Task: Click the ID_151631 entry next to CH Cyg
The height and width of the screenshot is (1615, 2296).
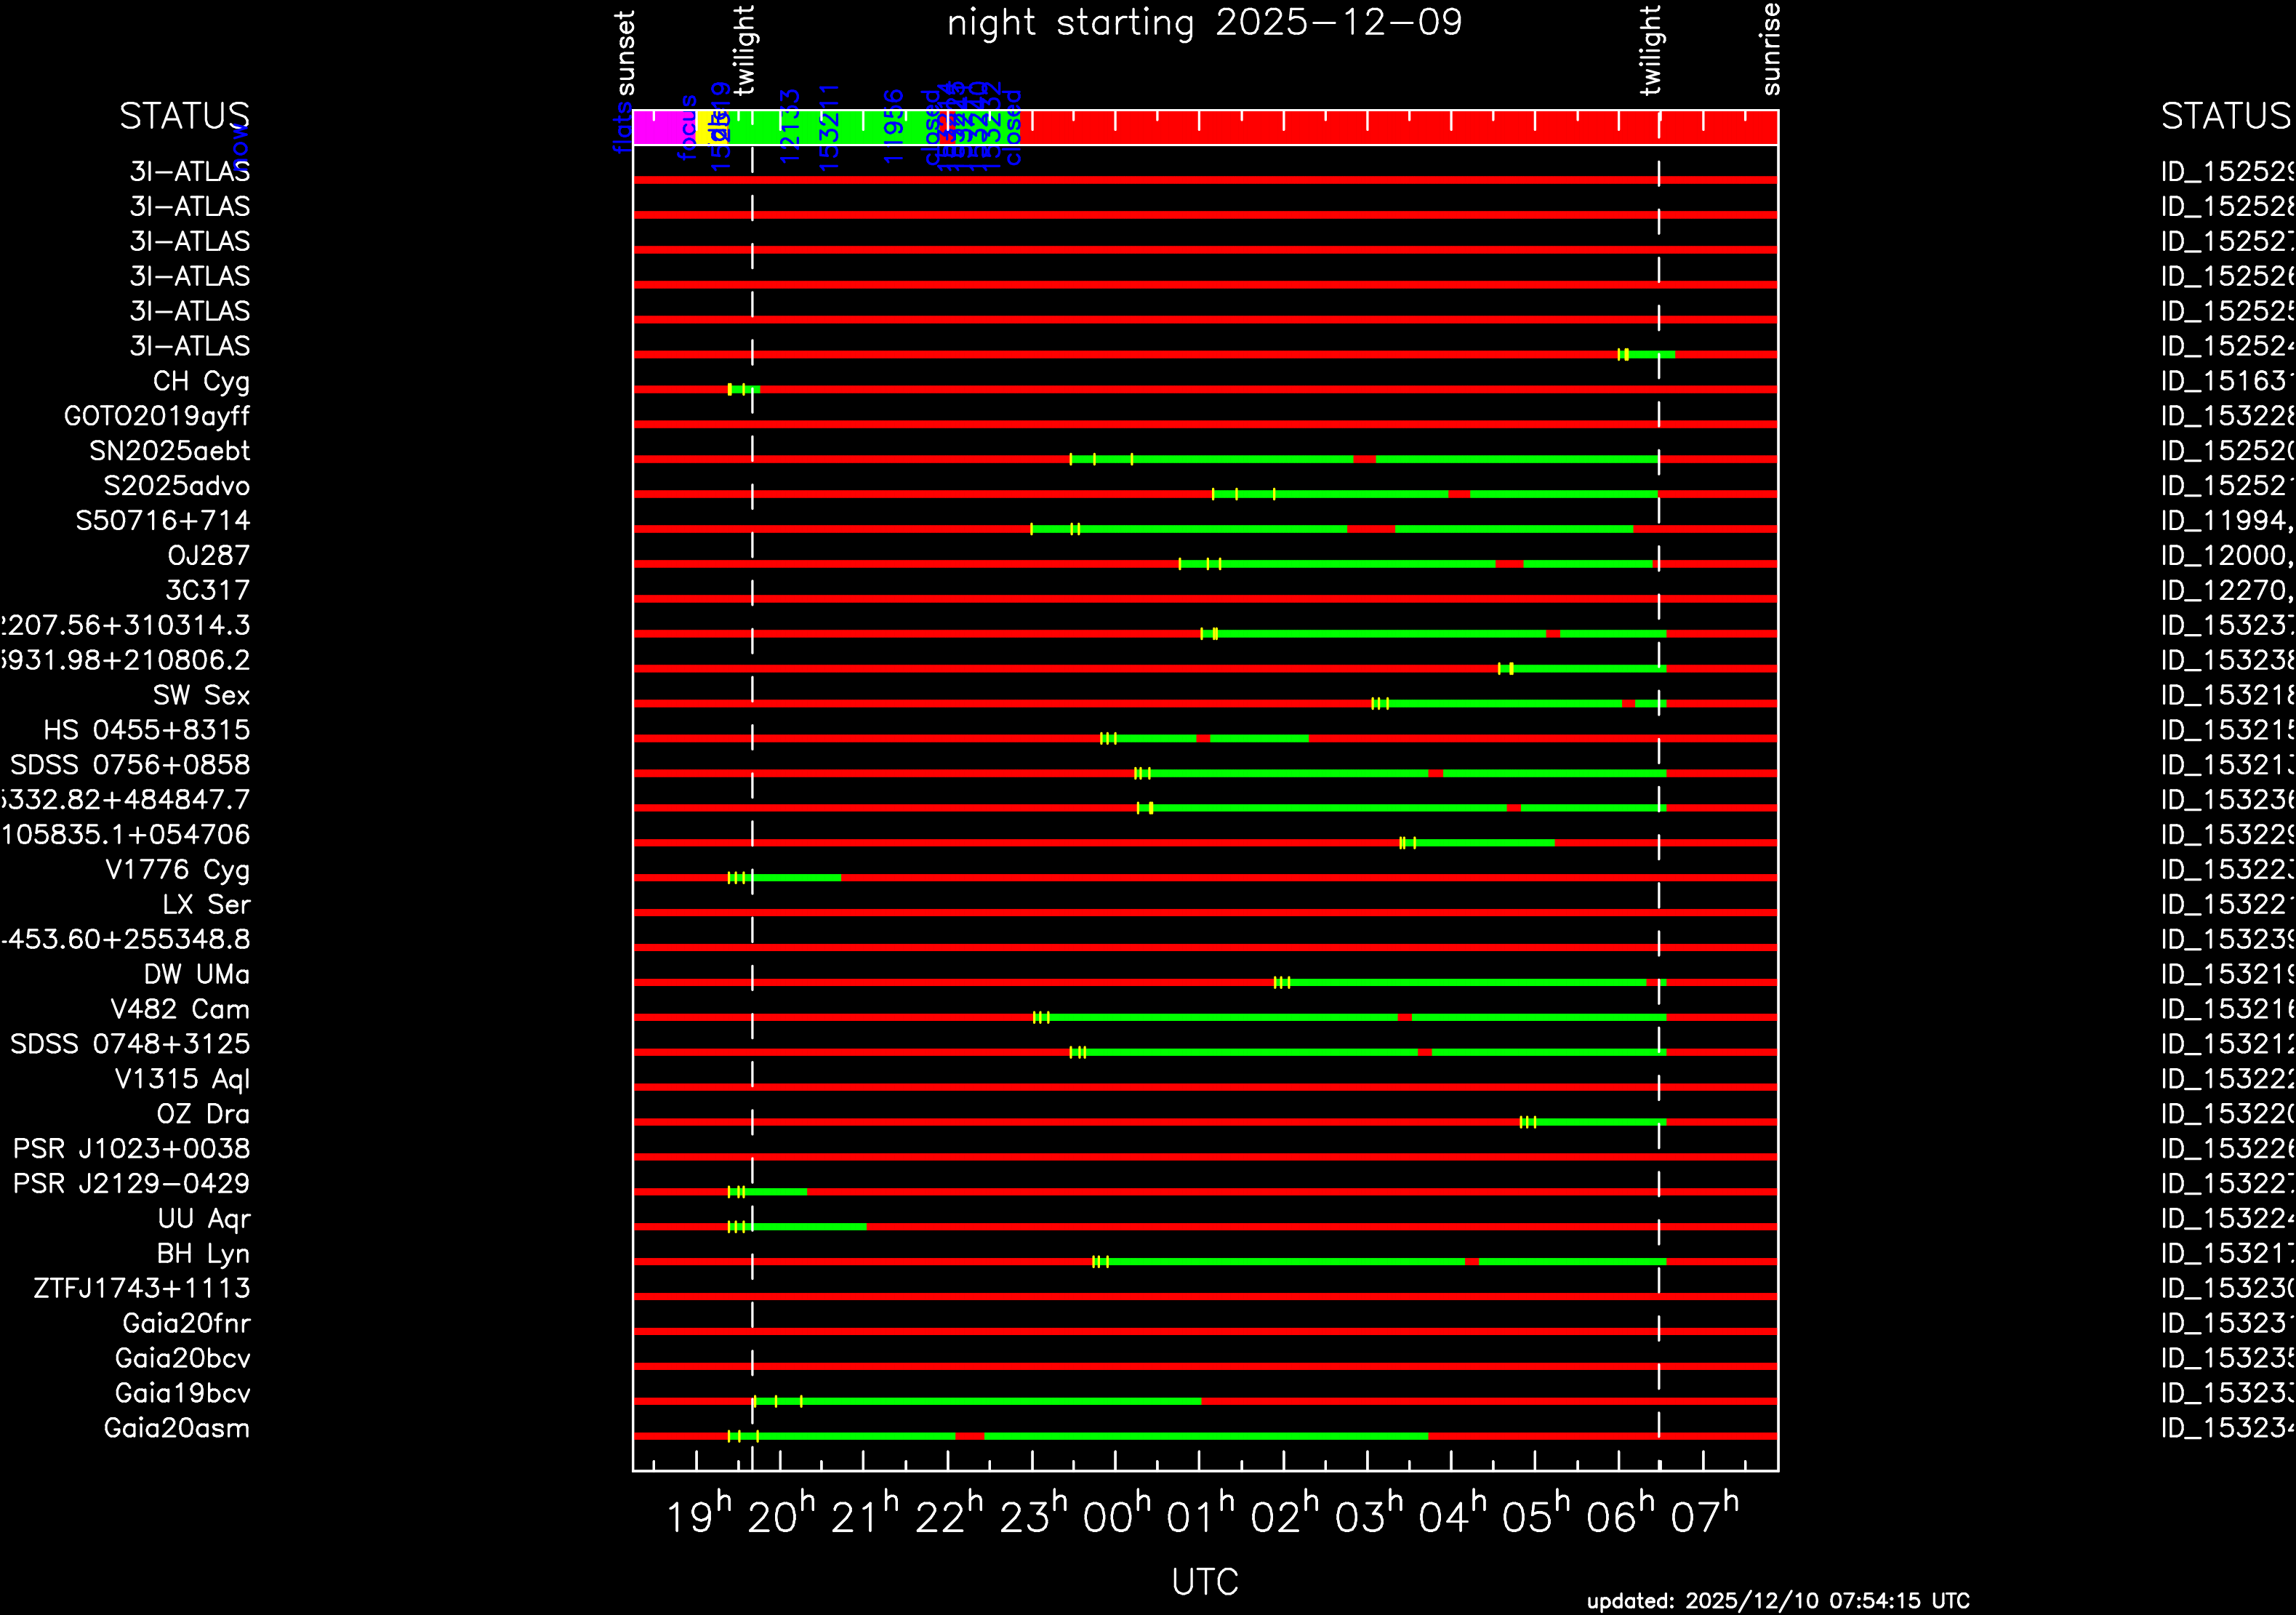Action: [x=2226, y=381]
